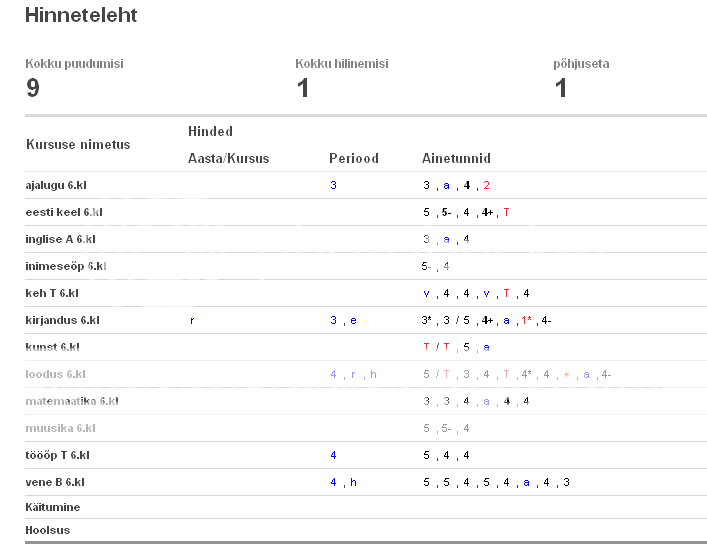Open matemaatika 6.kl course

tap(72, 401)
